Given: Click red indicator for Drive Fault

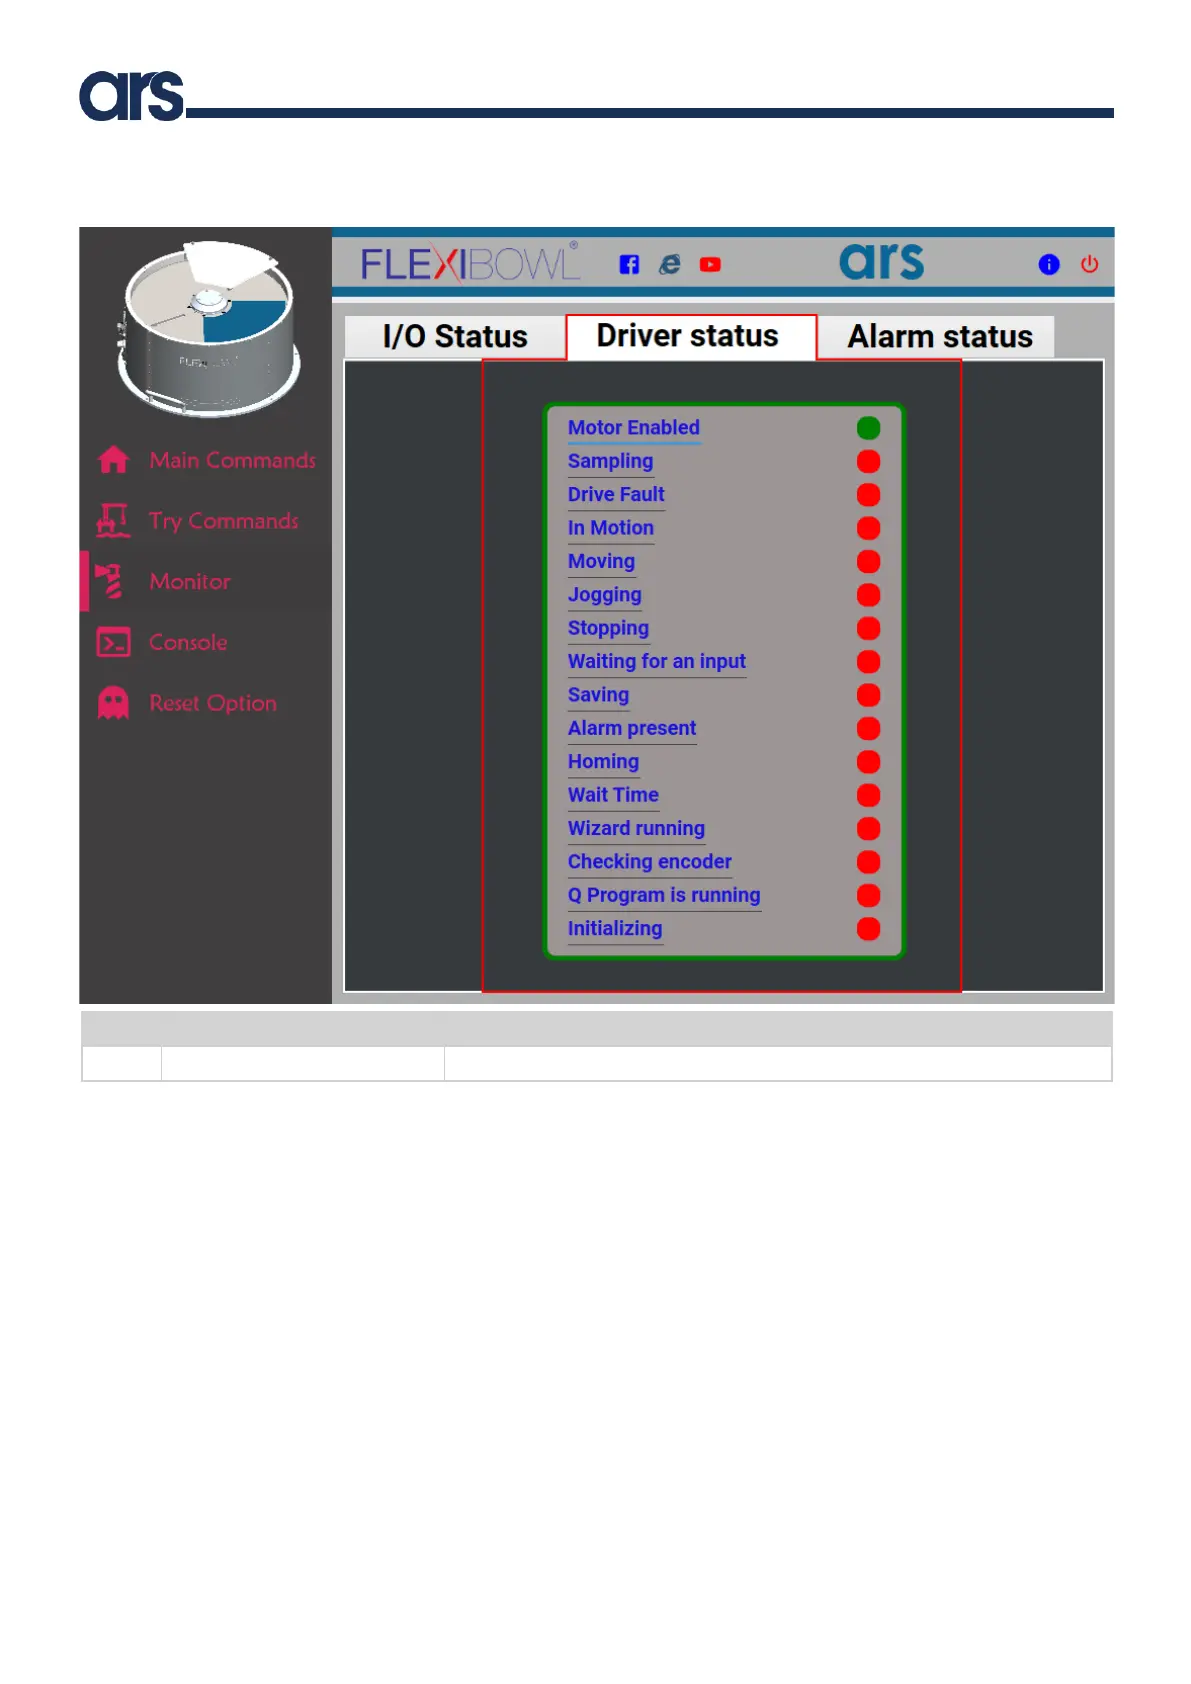Looking at the screenshot, I should point(868,495).
